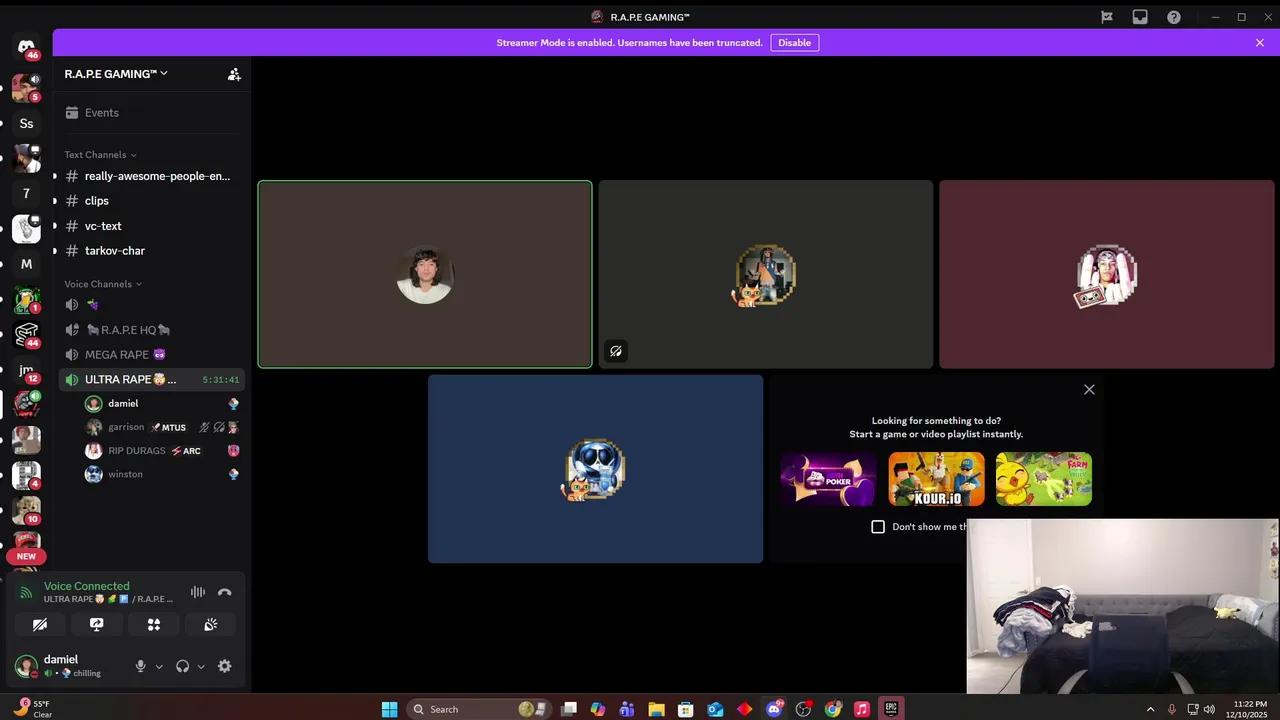Viewport: 1280px width, 720px height.
Task: Open the Events section
Action: click(x=101, y=112)
